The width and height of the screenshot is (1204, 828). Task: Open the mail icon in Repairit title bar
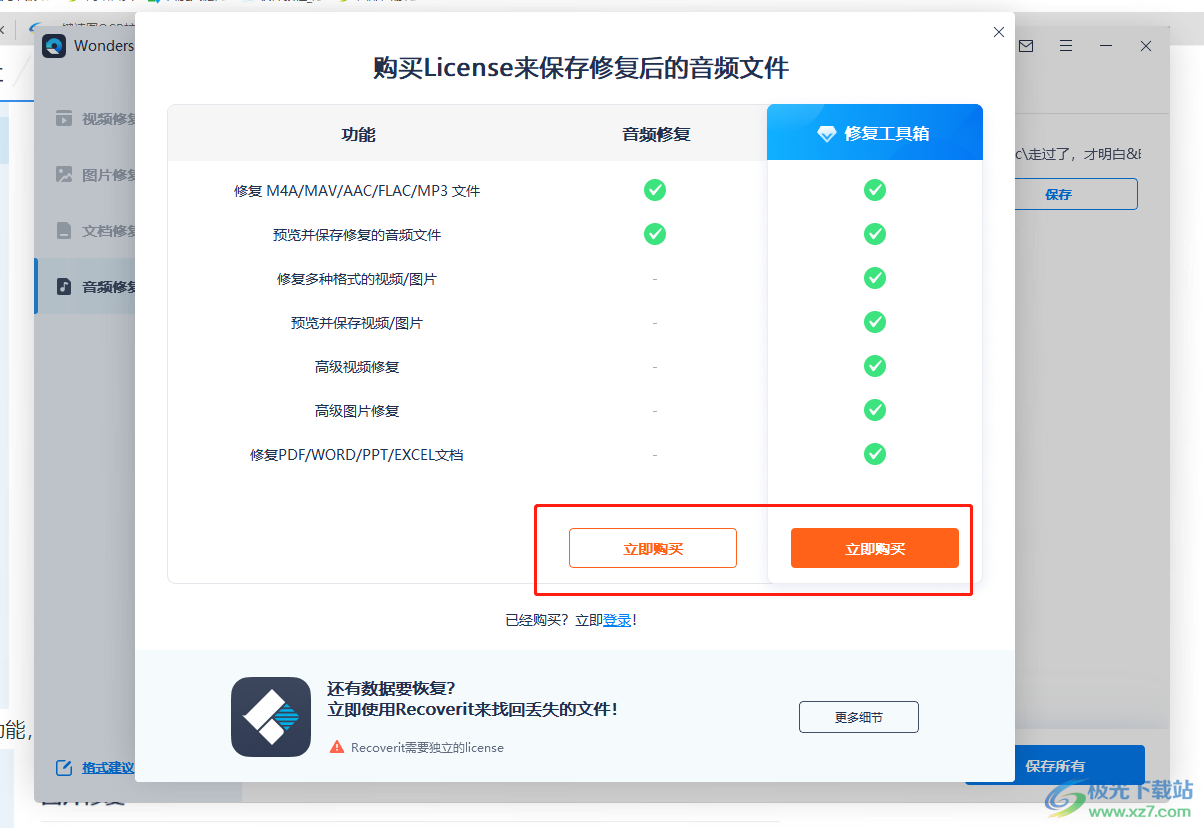point(1025,46)
